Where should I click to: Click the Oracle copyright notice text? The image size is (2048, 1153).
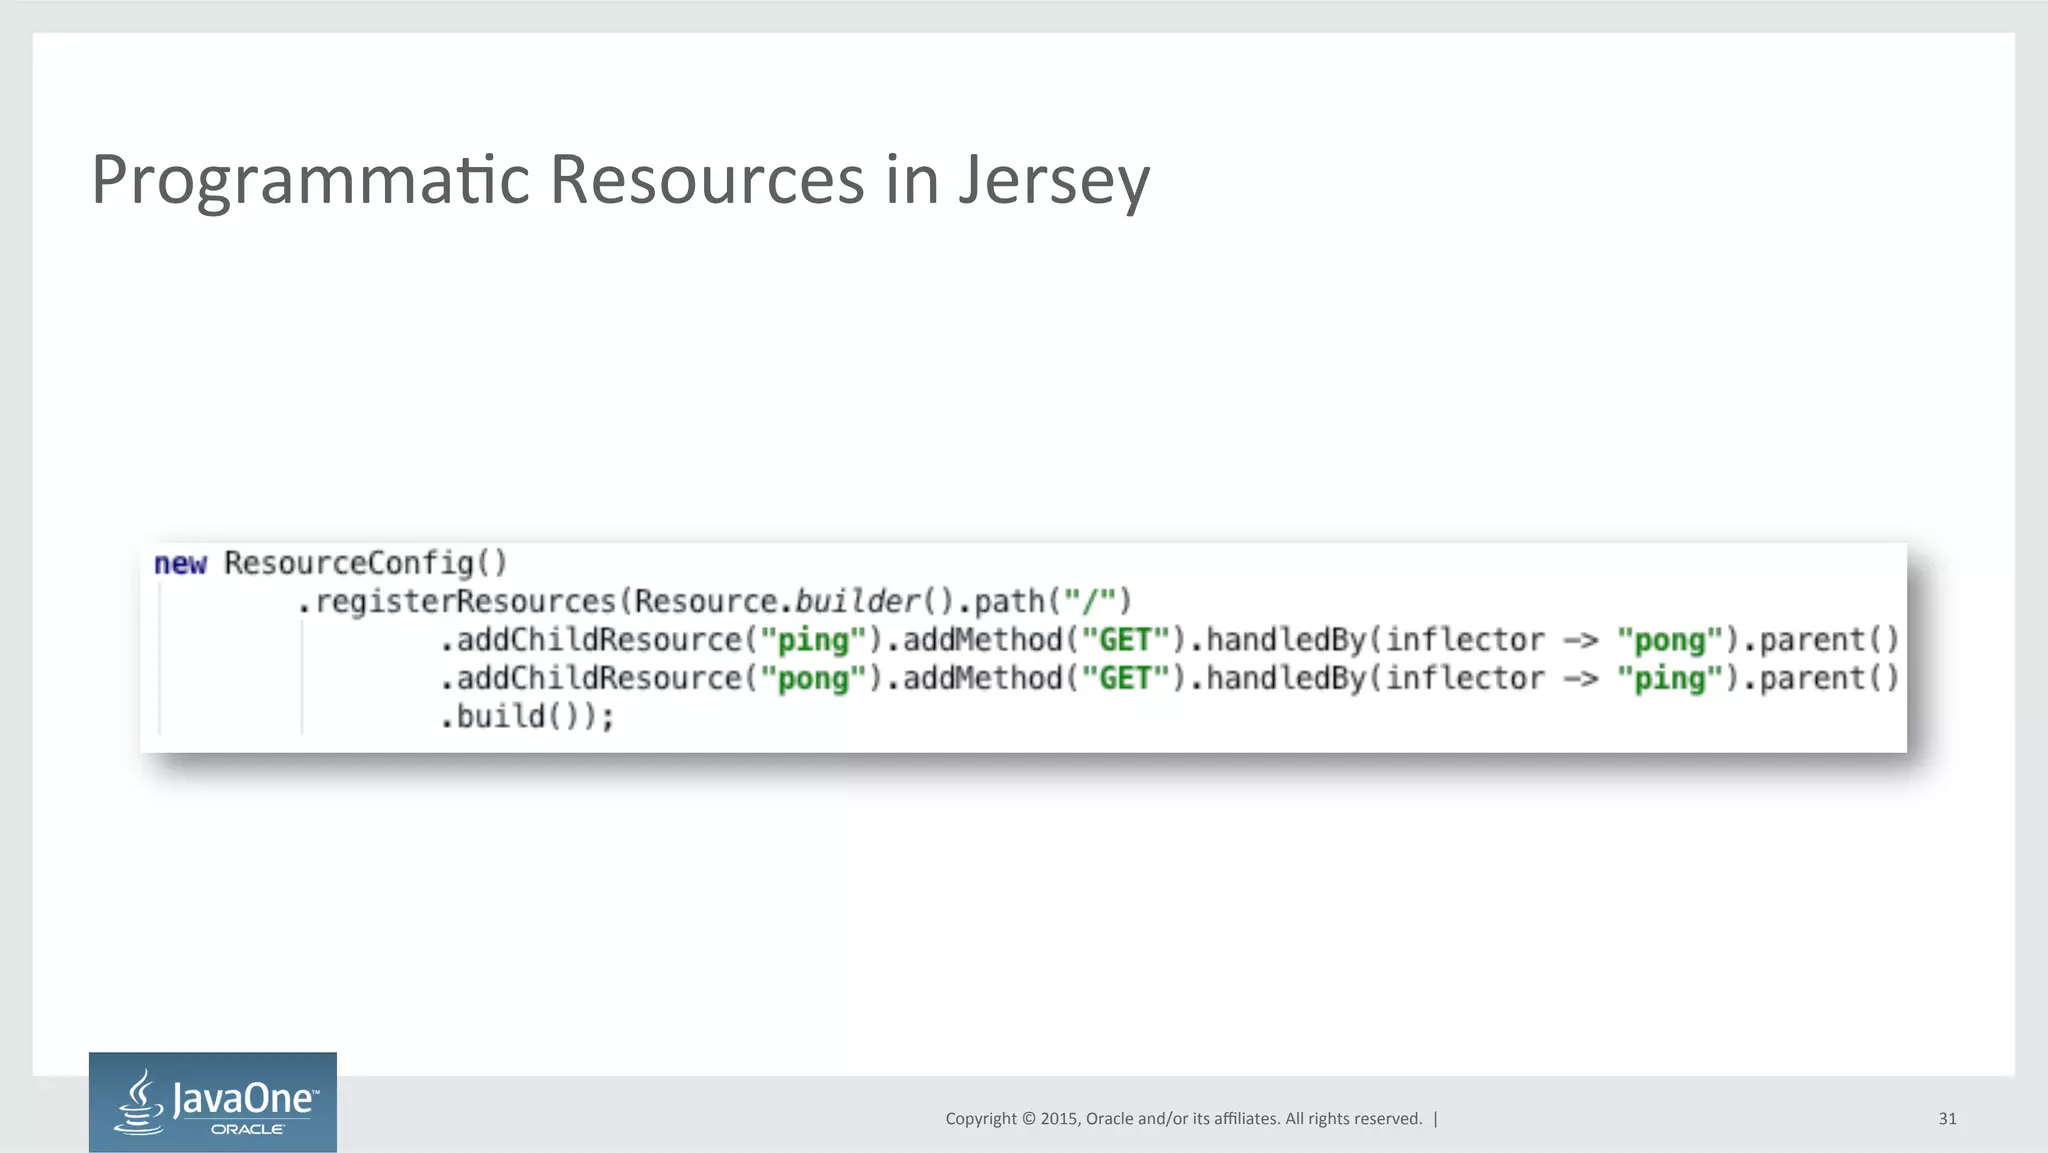point(1183,1118)
